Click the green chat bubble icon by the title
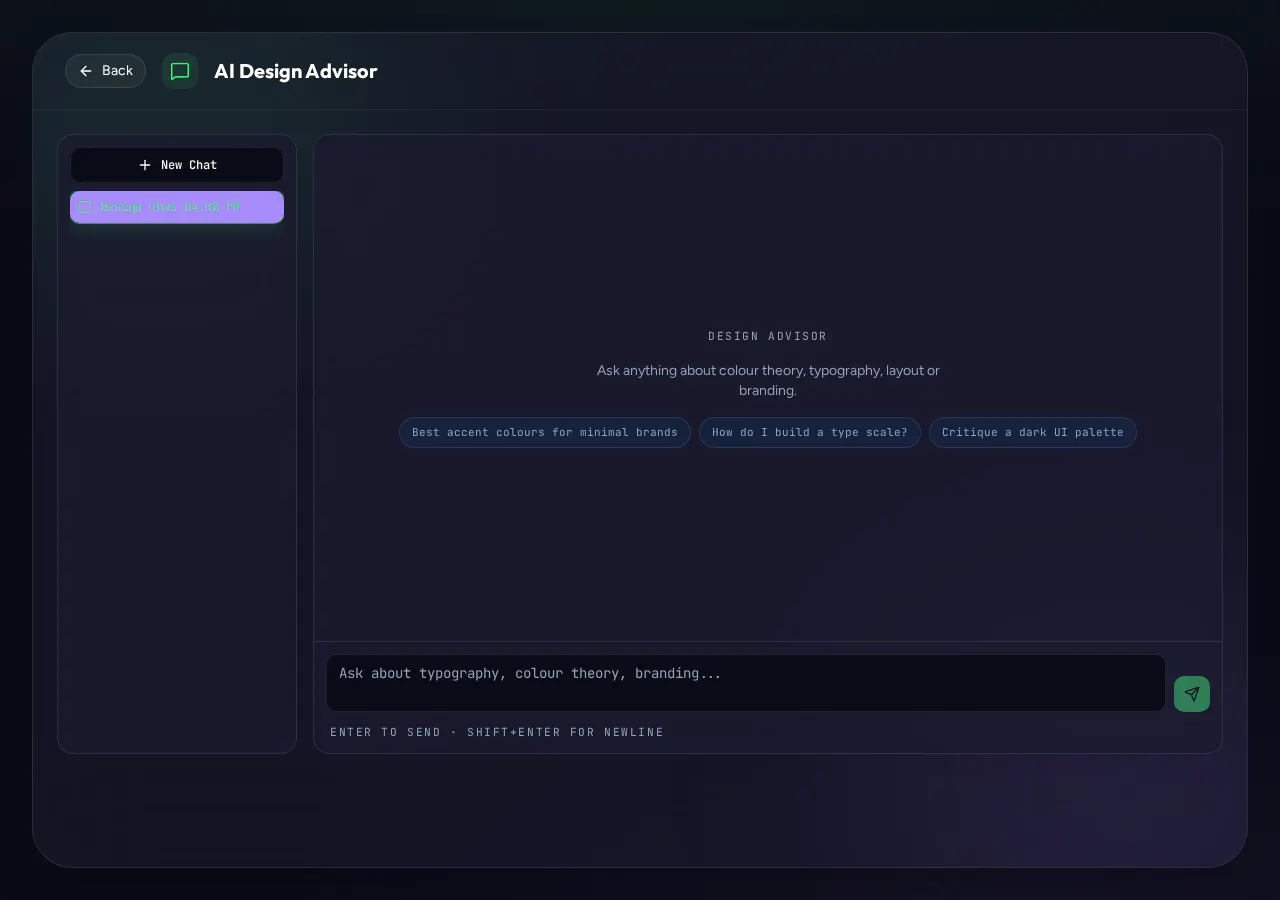The height and width of the screenshot is (900, 1280). 180,71
